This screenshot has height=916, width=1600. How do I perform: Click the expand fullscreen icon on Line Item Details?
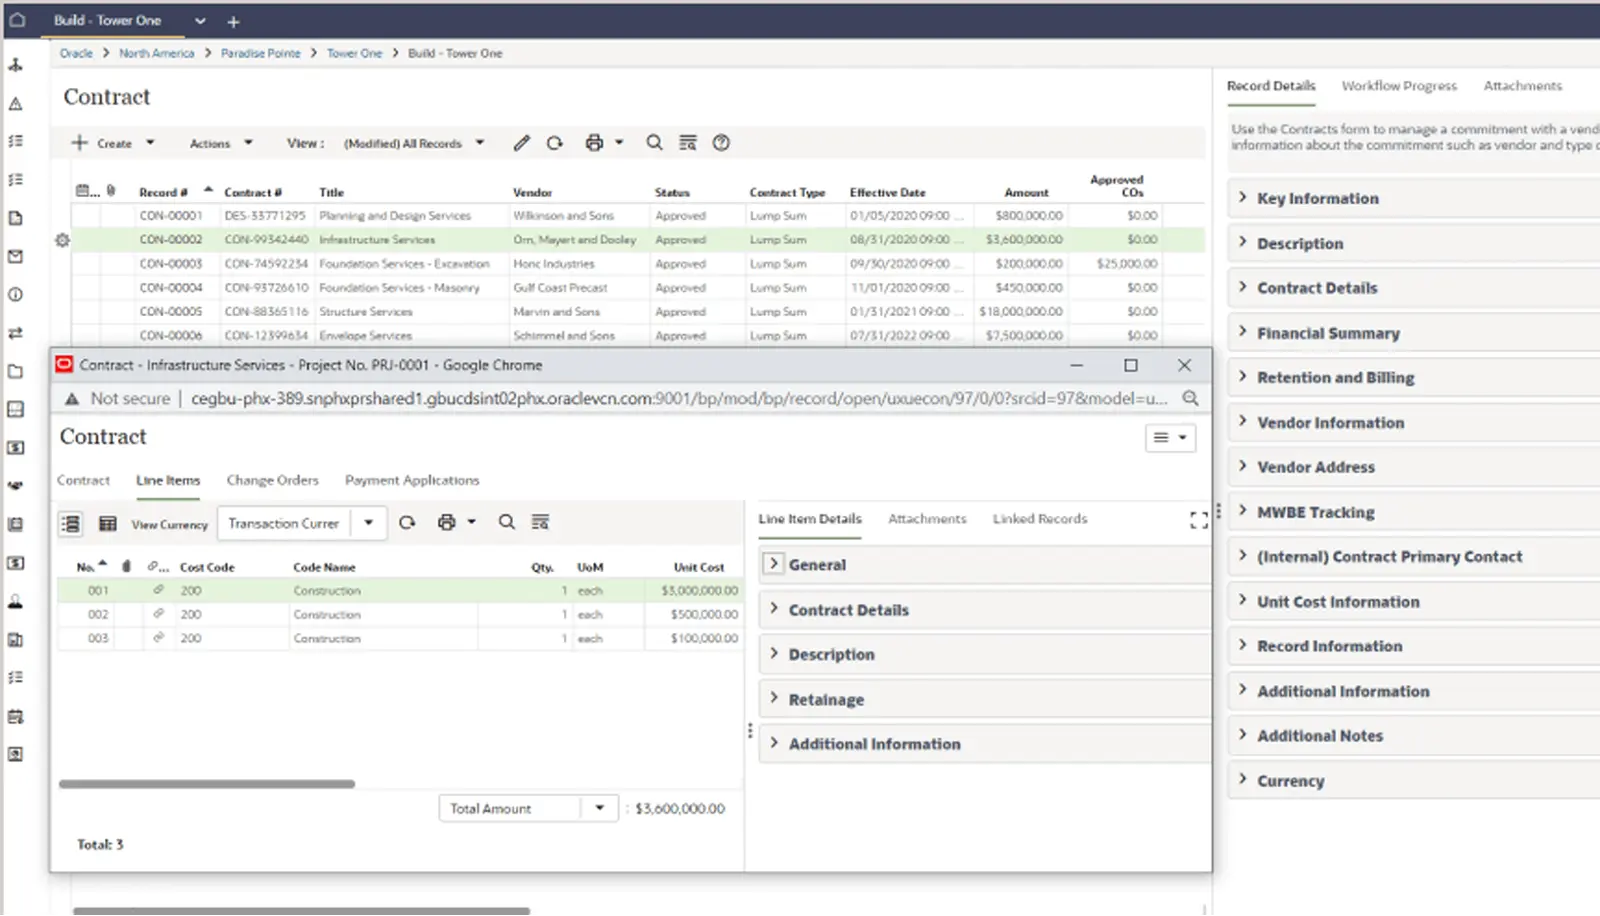coord(1198,519)
